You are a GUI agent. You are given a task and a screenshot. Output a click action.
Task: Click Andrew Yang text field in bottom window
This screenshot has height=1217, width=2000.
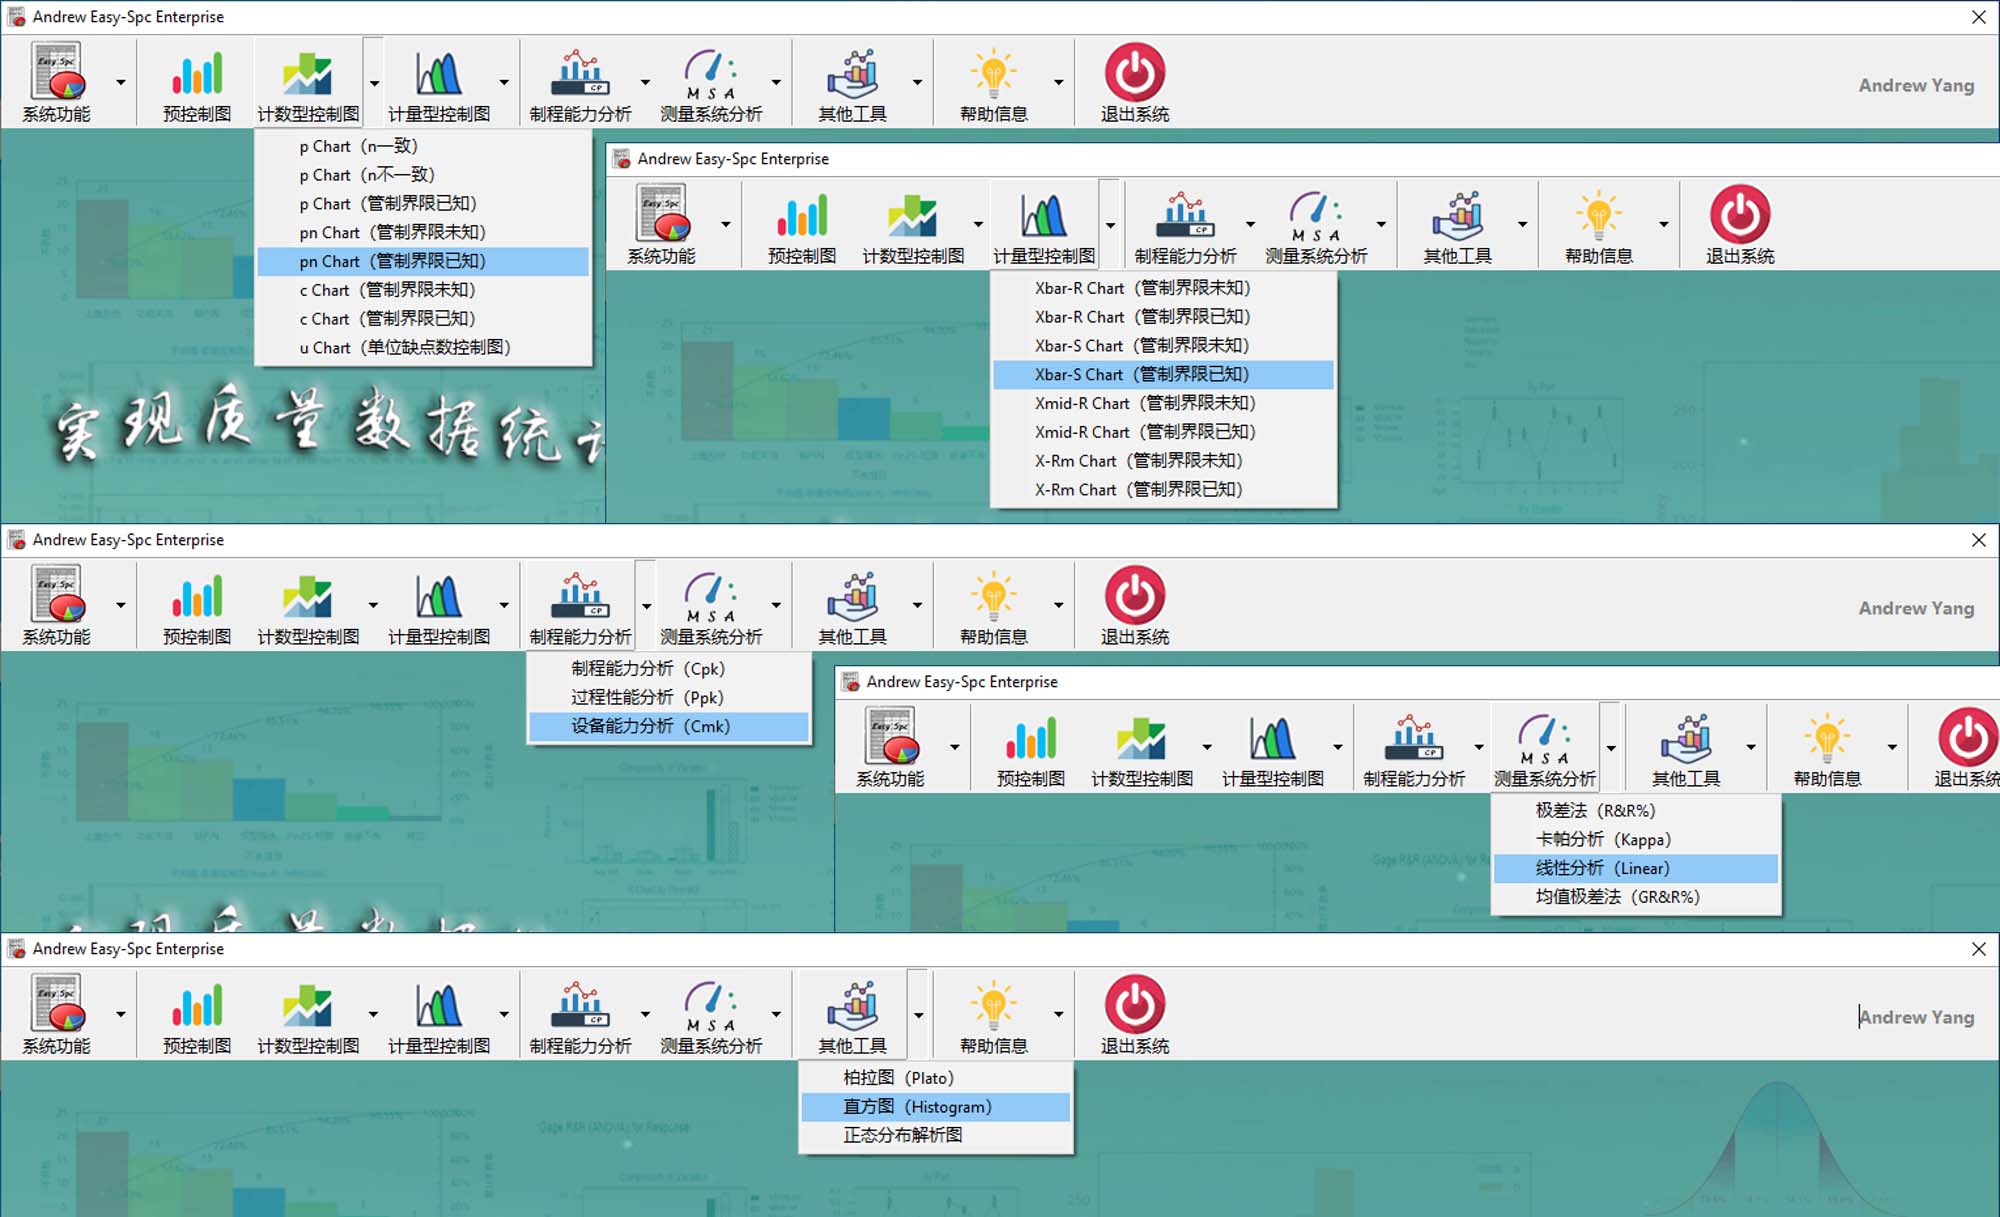point(1915,1017)
